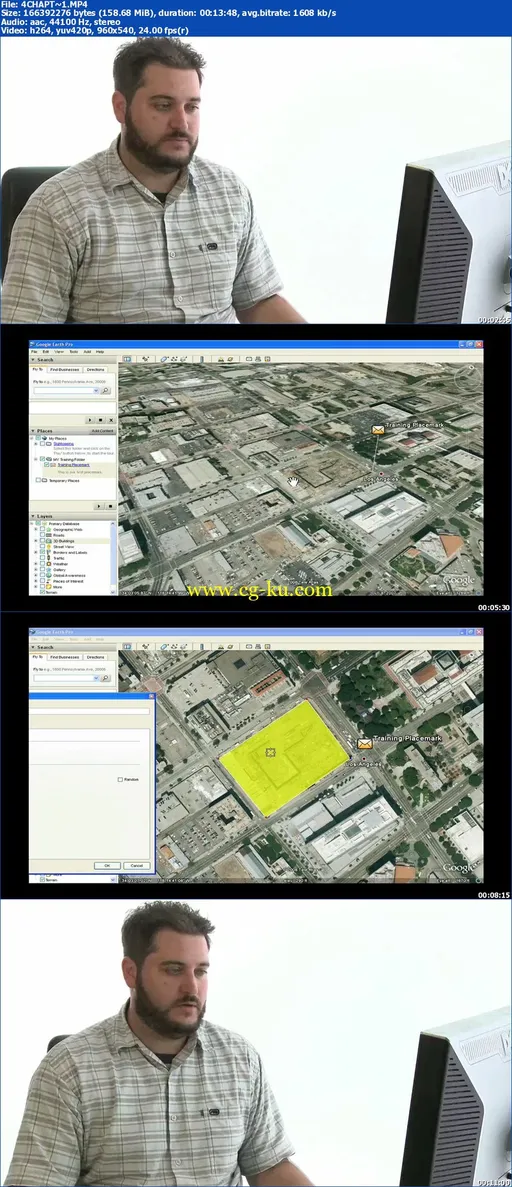Switch to Find Businesses tab in 00:05:30 frame
This screenshot has width=512, height=1187.
[64, 369]
